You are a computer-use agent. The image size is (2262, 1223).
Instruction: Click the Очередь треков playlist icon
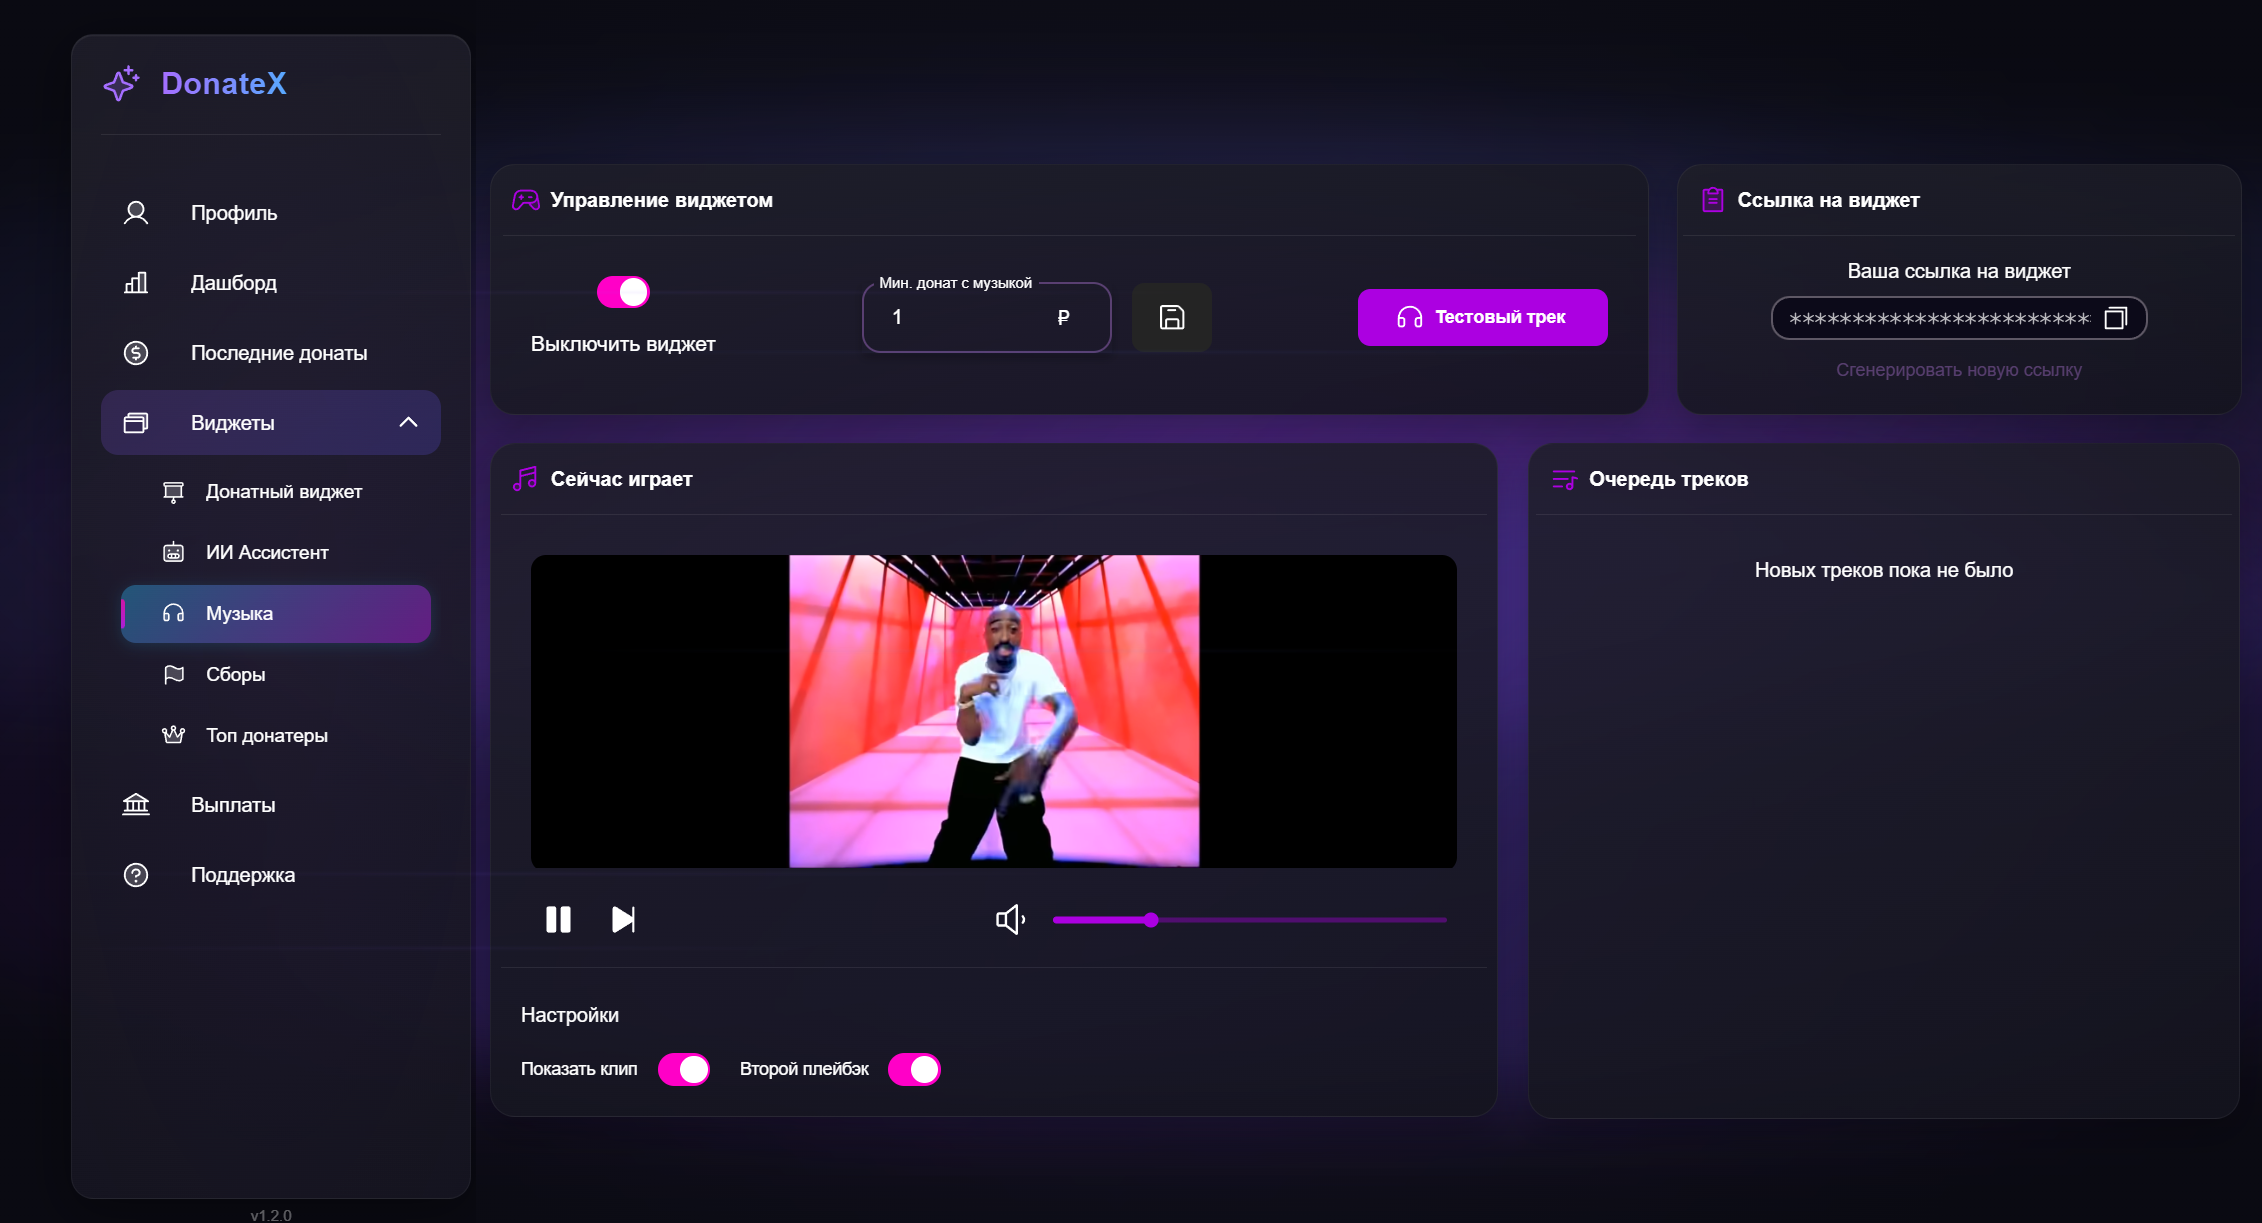1564,480
